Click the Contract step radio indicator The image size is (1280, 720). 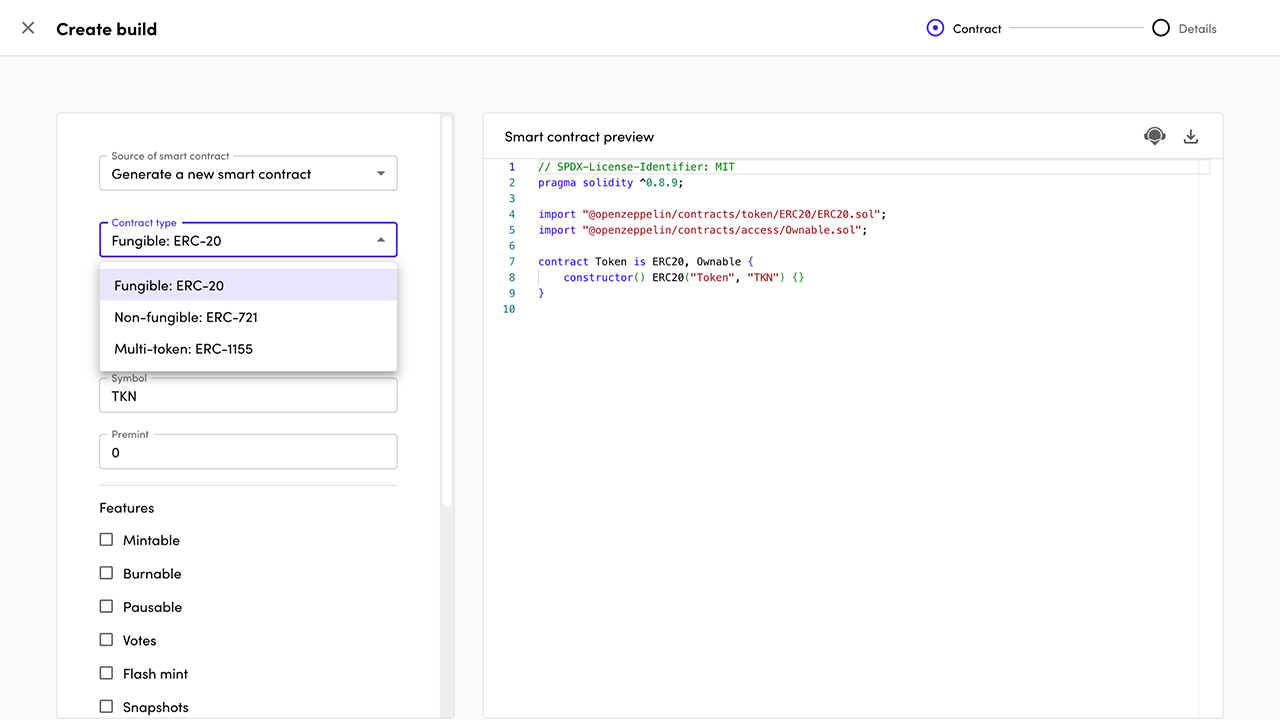point(935,28)
